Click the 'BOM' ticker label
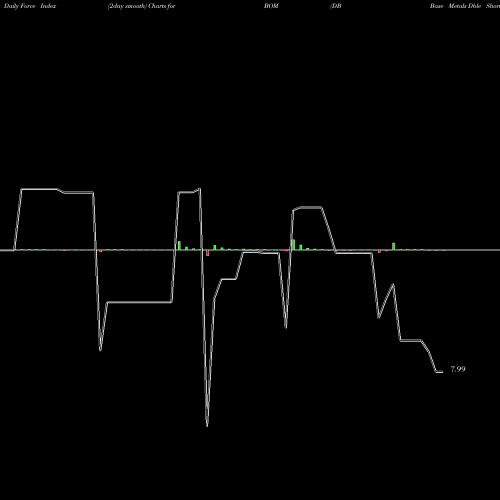 [271, 6]
